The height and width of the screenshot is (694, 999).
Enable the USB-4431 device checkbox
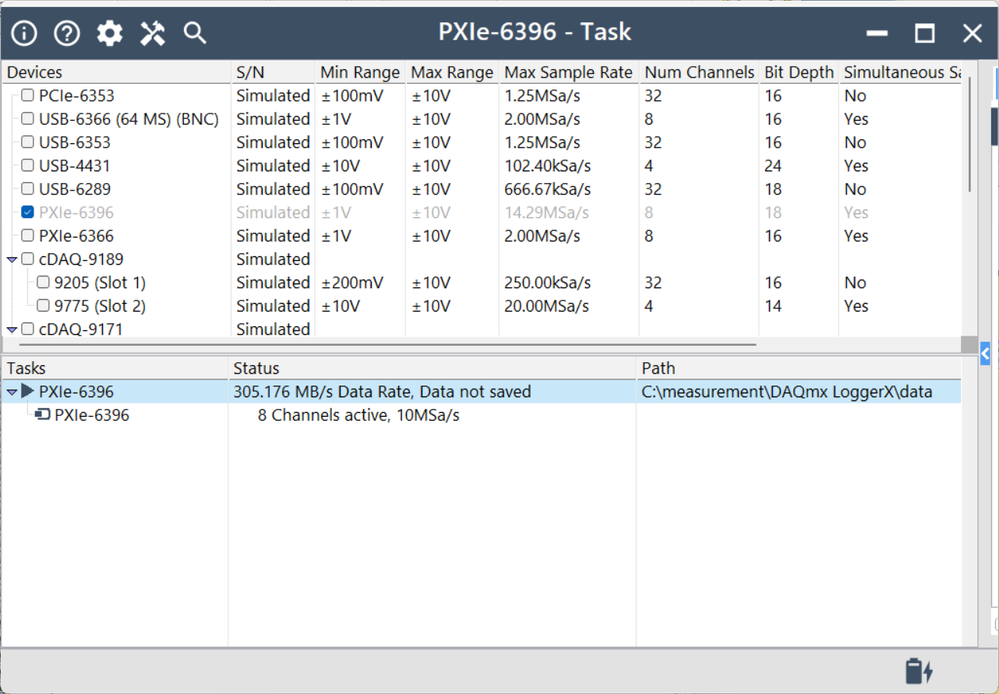(27, 165)
